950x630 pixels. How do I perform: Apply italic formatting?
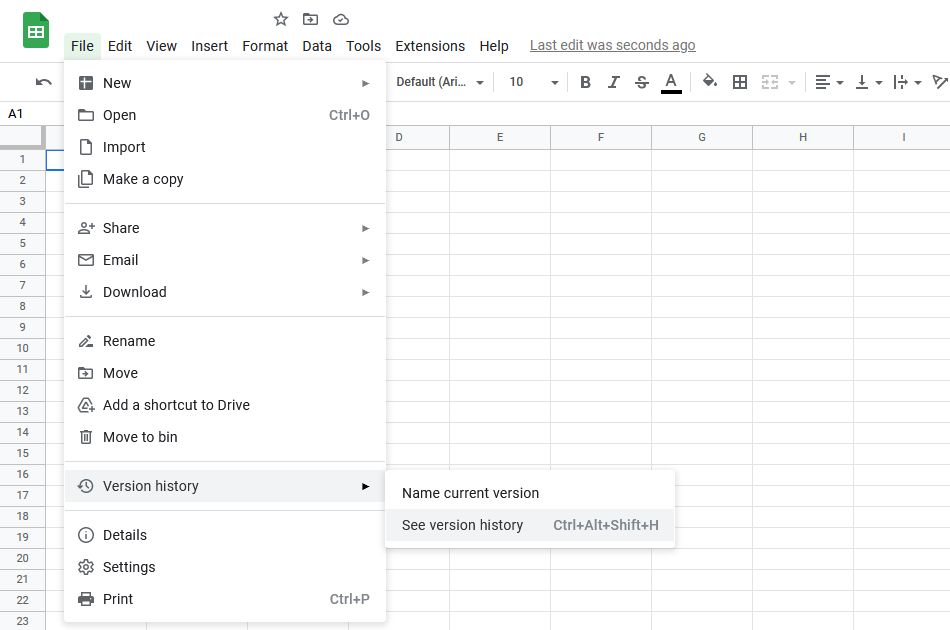[613, 82]
